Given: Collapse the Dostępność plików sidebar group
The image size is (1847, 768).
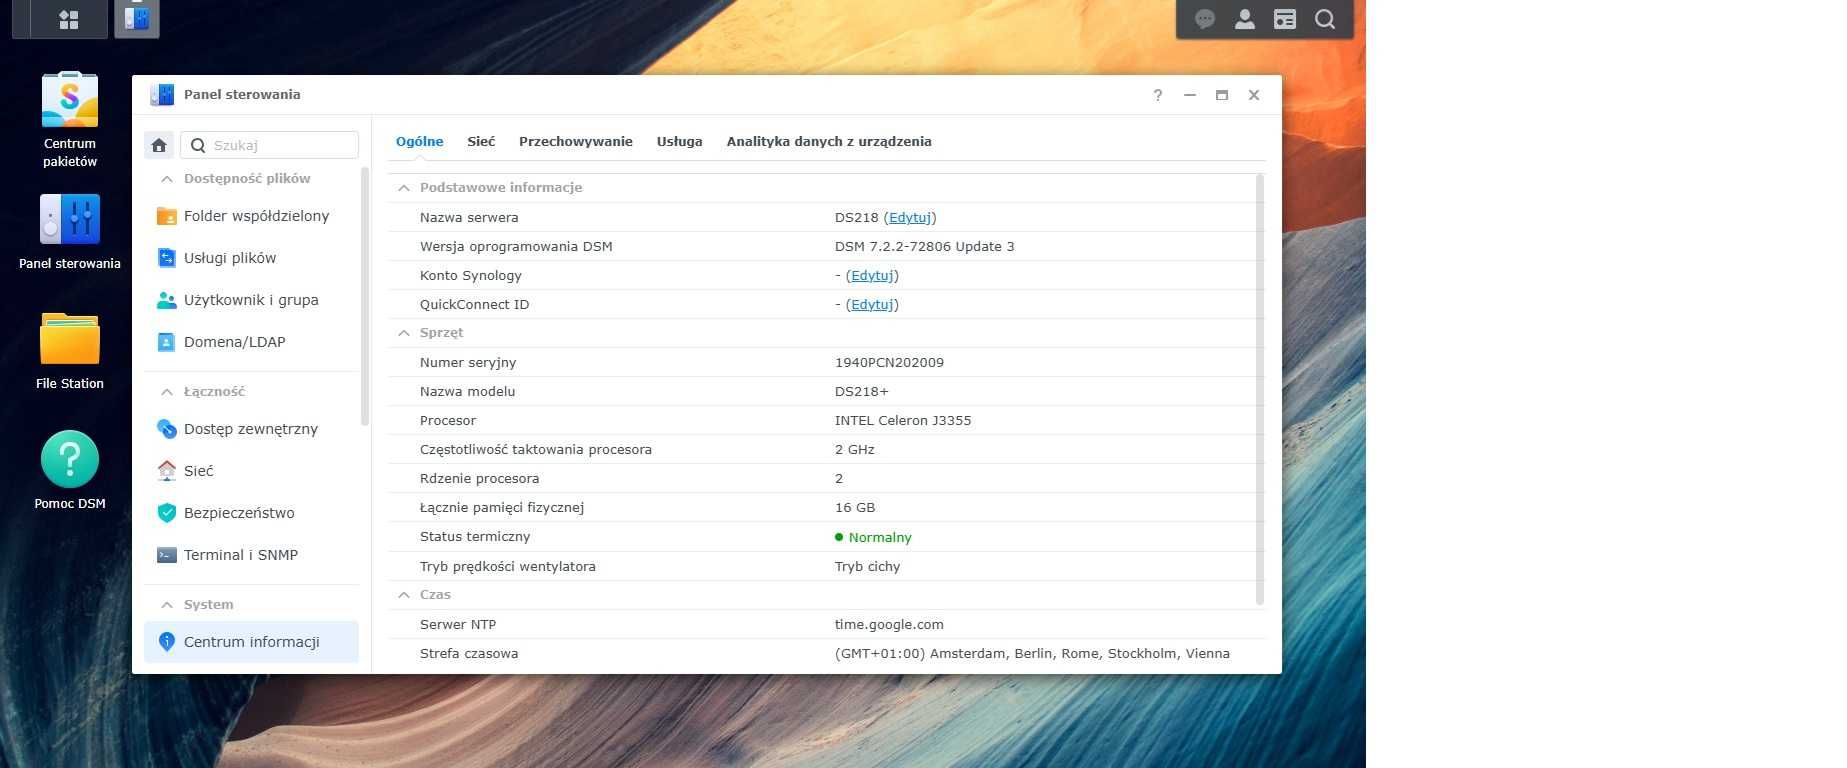Looking at the screenshot, I should 167,179.
